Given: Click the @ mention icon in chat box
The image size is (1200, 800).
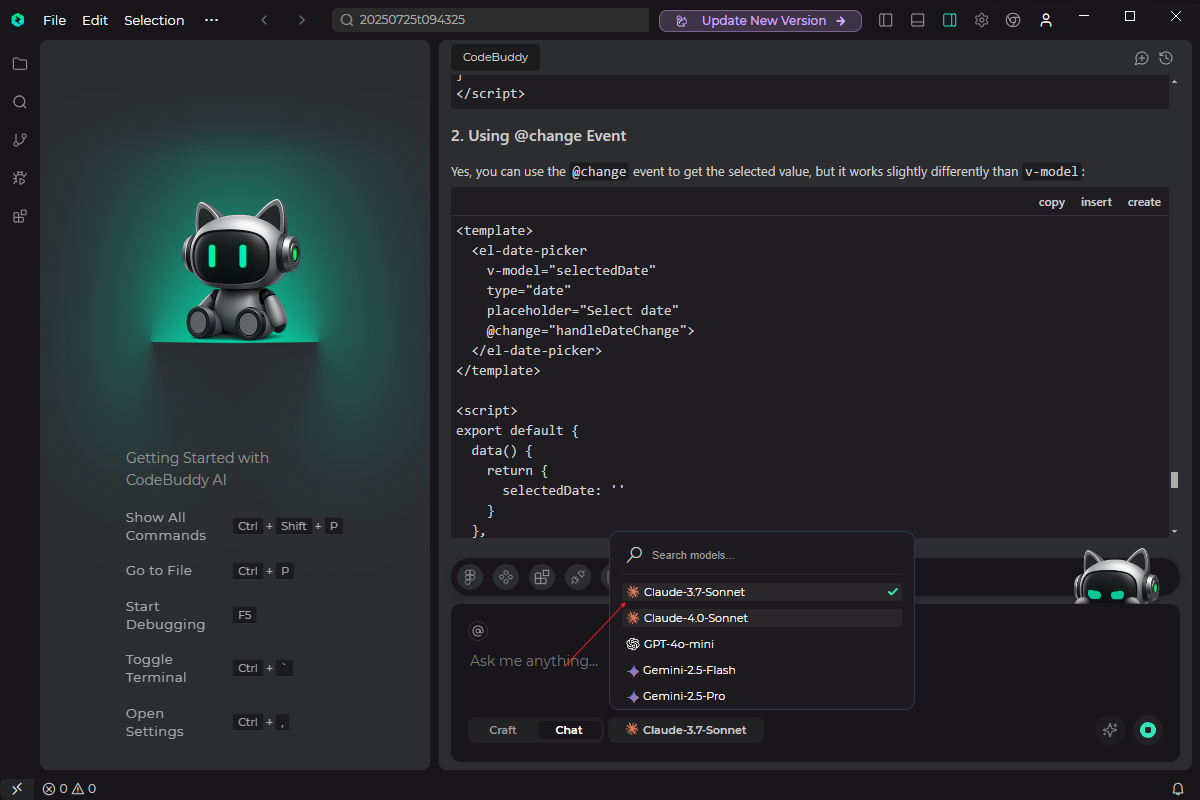Looking at the screenshot, I should [478, 631].
